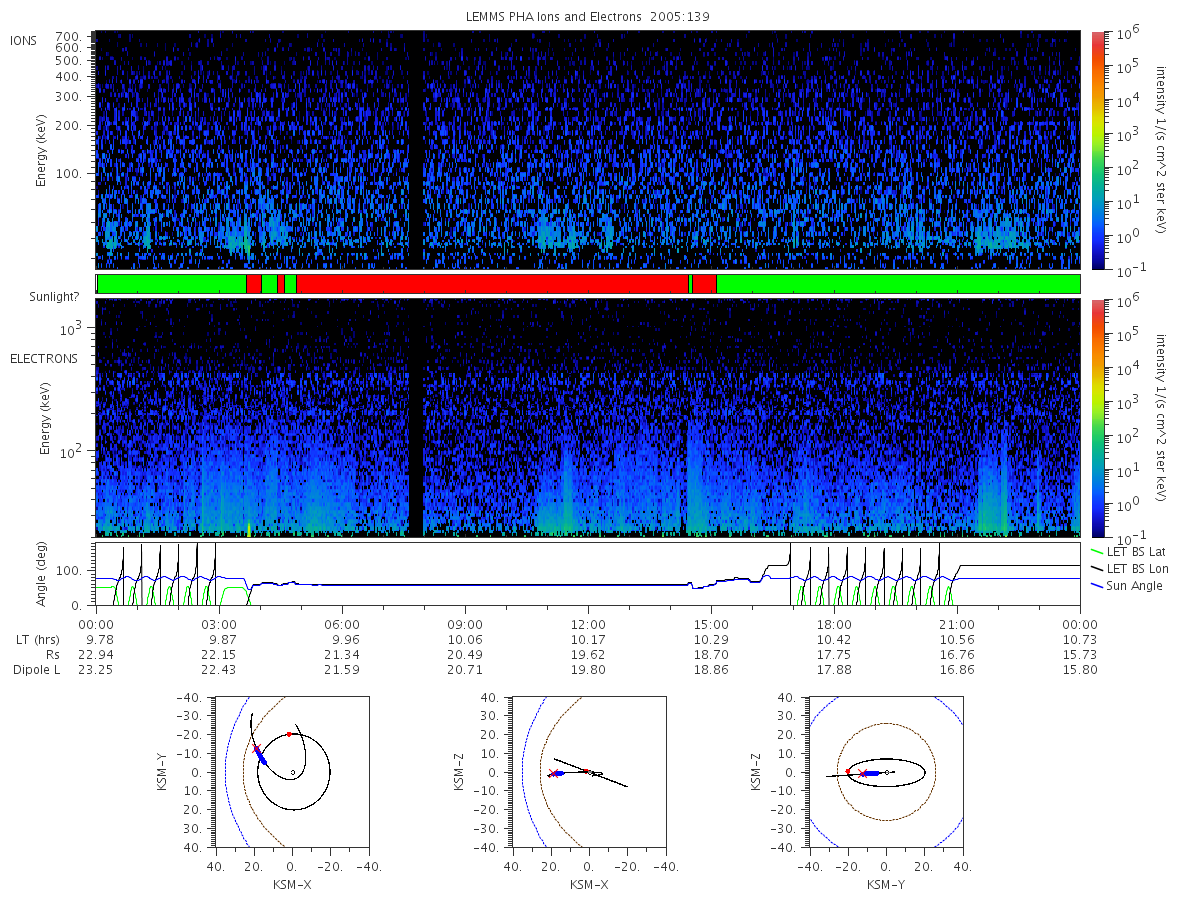The image size is (1200, 900).
Task: Click the electron intensity color bar
Action: tap(1098, 417)
